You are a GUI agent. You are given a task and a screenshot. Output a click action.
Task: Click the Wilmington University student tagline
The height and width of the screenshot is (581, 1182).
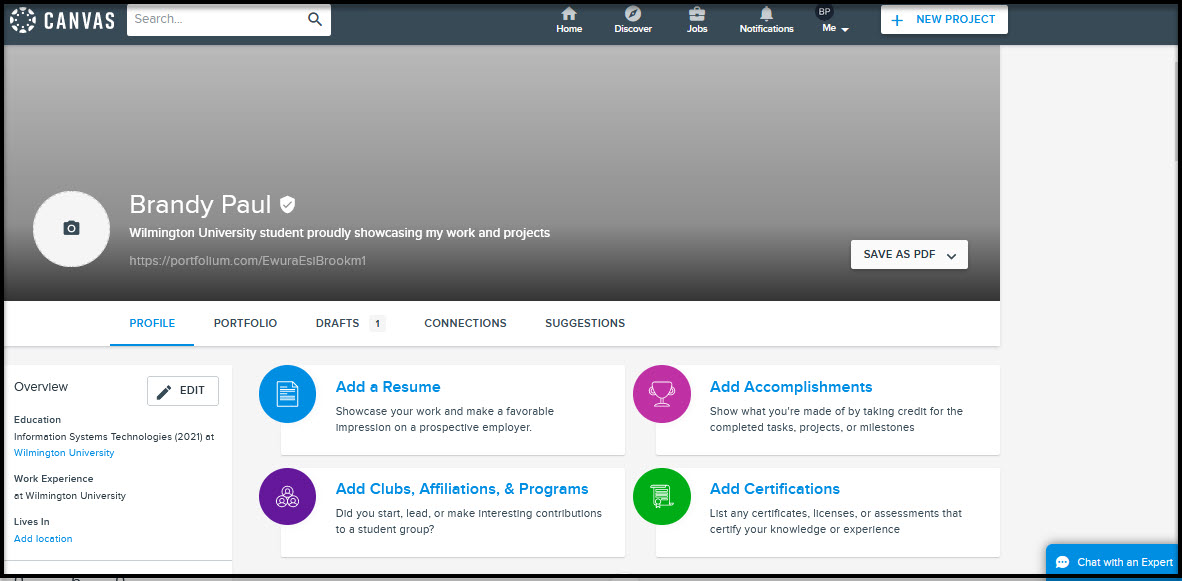point(340,233)
